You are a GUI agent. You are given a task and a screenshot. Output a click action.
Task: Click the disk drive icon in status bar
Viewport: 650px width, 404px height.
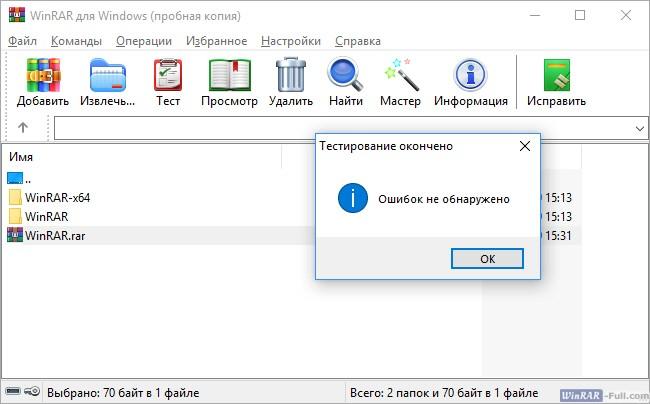coord(12,391)
